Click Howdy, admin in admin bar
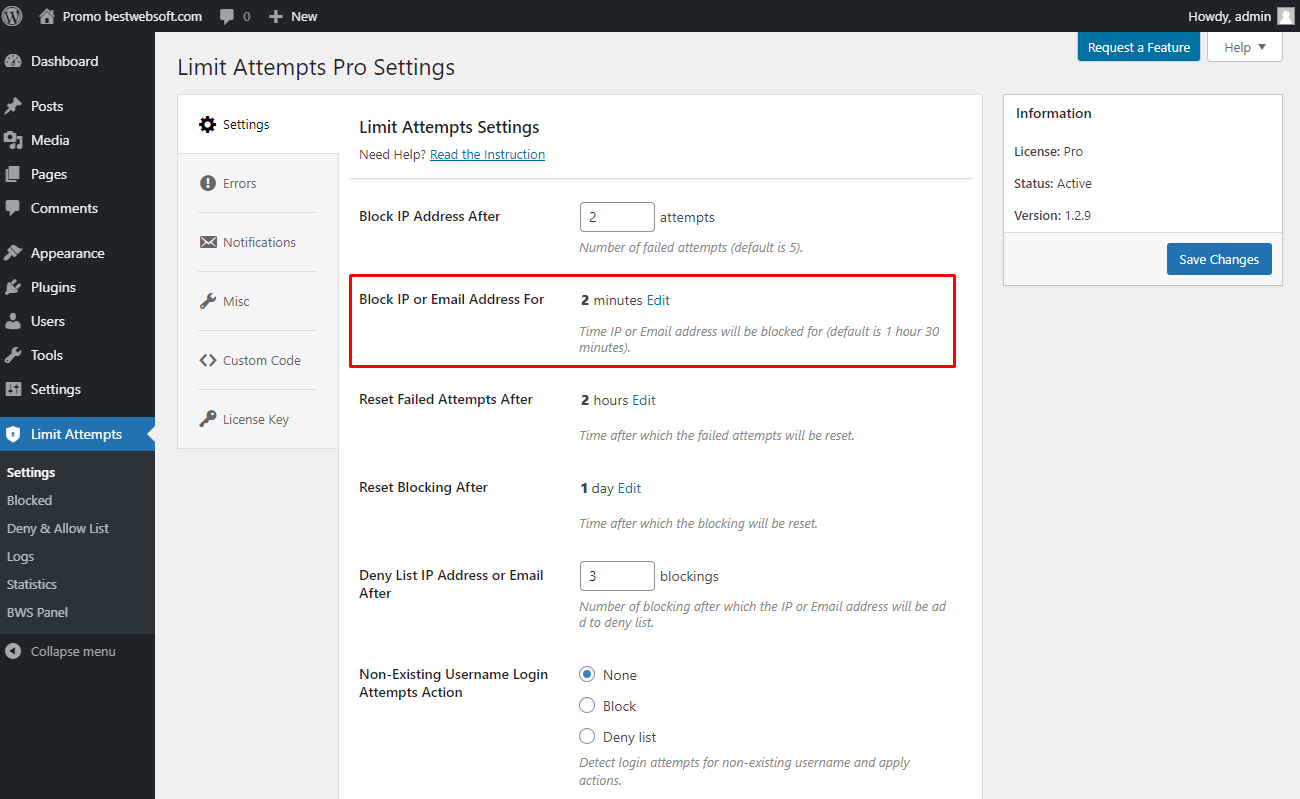 pos(1229,16)
